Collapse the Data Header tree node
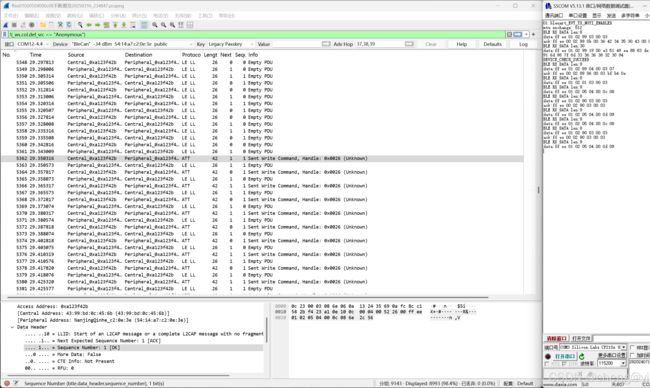Screen dimensions: 650x388 [12, 327]
